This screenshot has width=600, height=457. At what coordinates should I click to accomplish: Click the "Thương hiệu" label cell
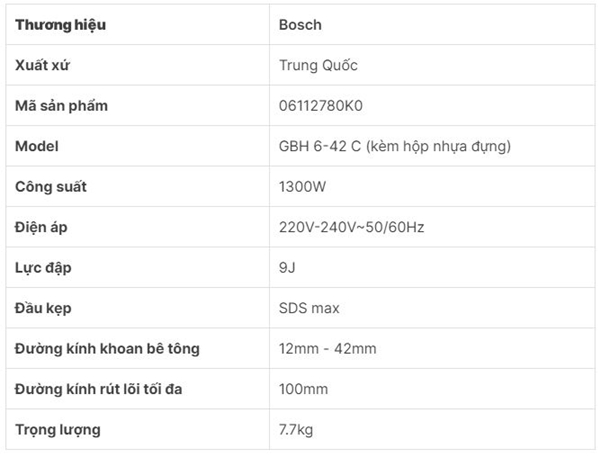[x=60, y=24]
